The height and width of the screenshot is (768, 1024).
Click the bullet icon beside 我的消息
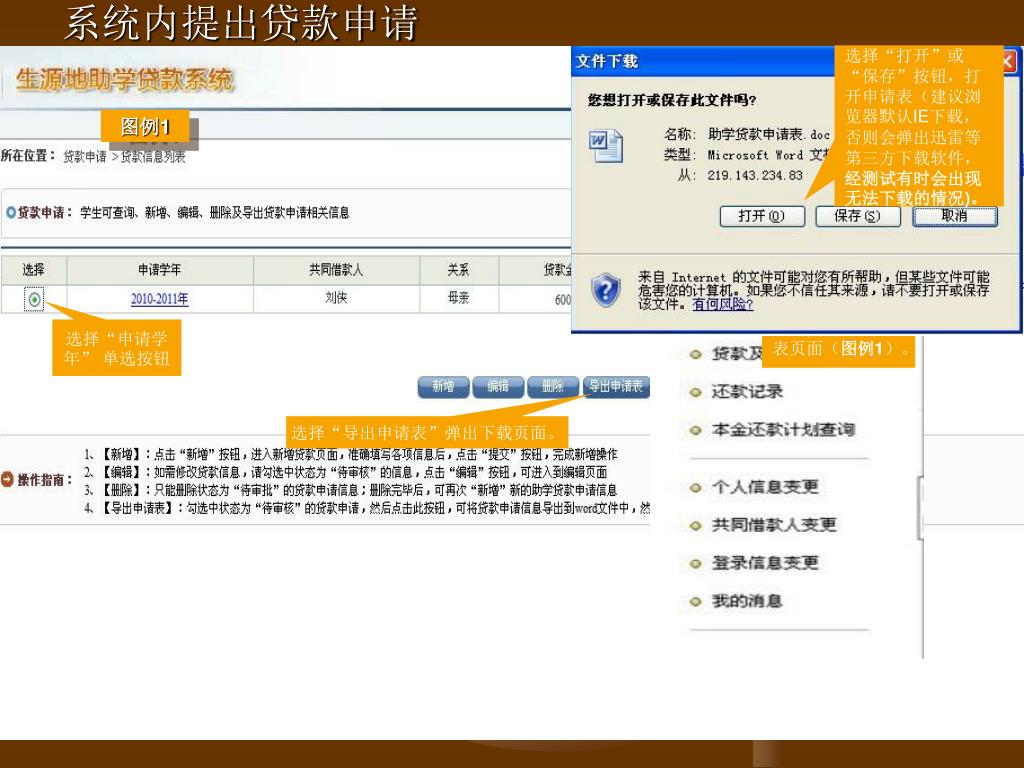click(x=696, y=601)
